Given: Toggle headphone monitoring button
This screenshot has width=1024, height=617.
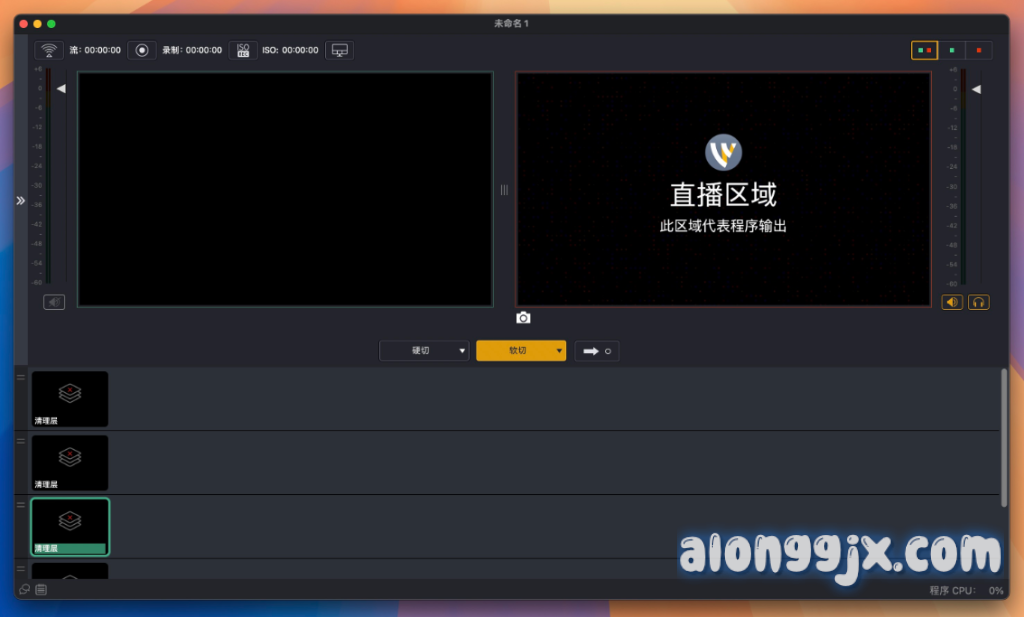Looking at the screenshot, I should tap(978, 302).
